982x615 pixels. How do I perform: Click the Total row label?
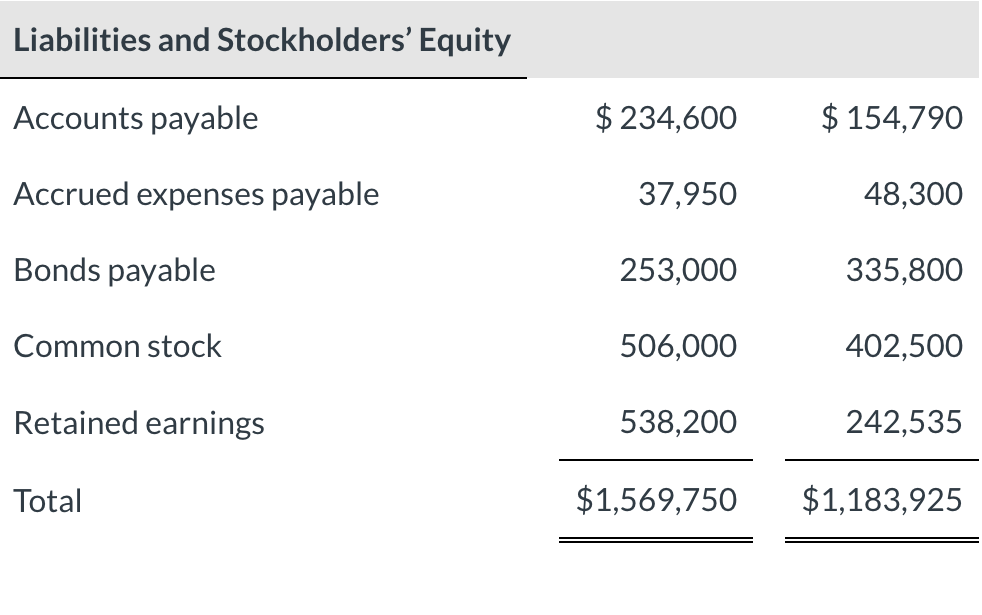tap(48, 500)
